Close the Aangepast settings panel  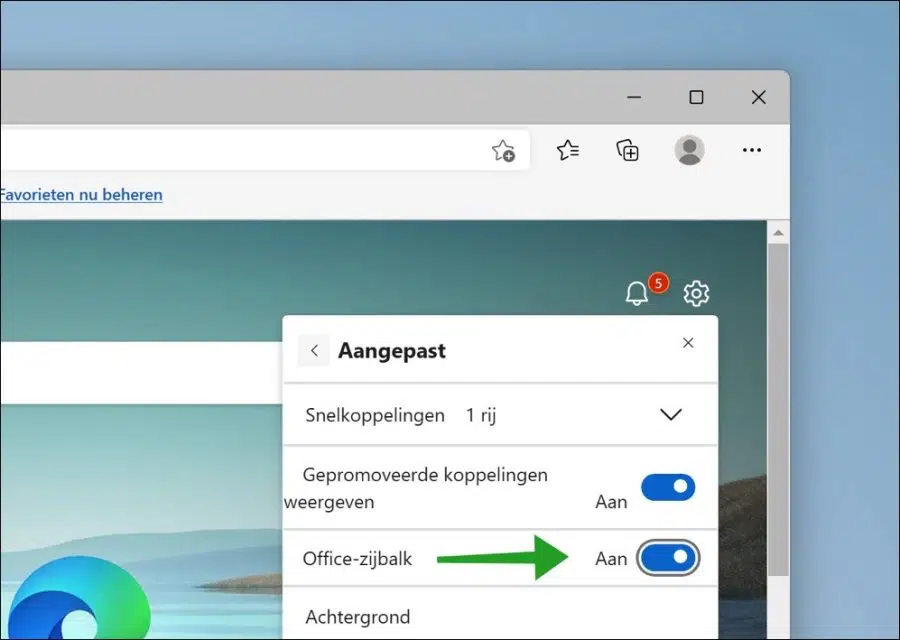coord(688,343)
